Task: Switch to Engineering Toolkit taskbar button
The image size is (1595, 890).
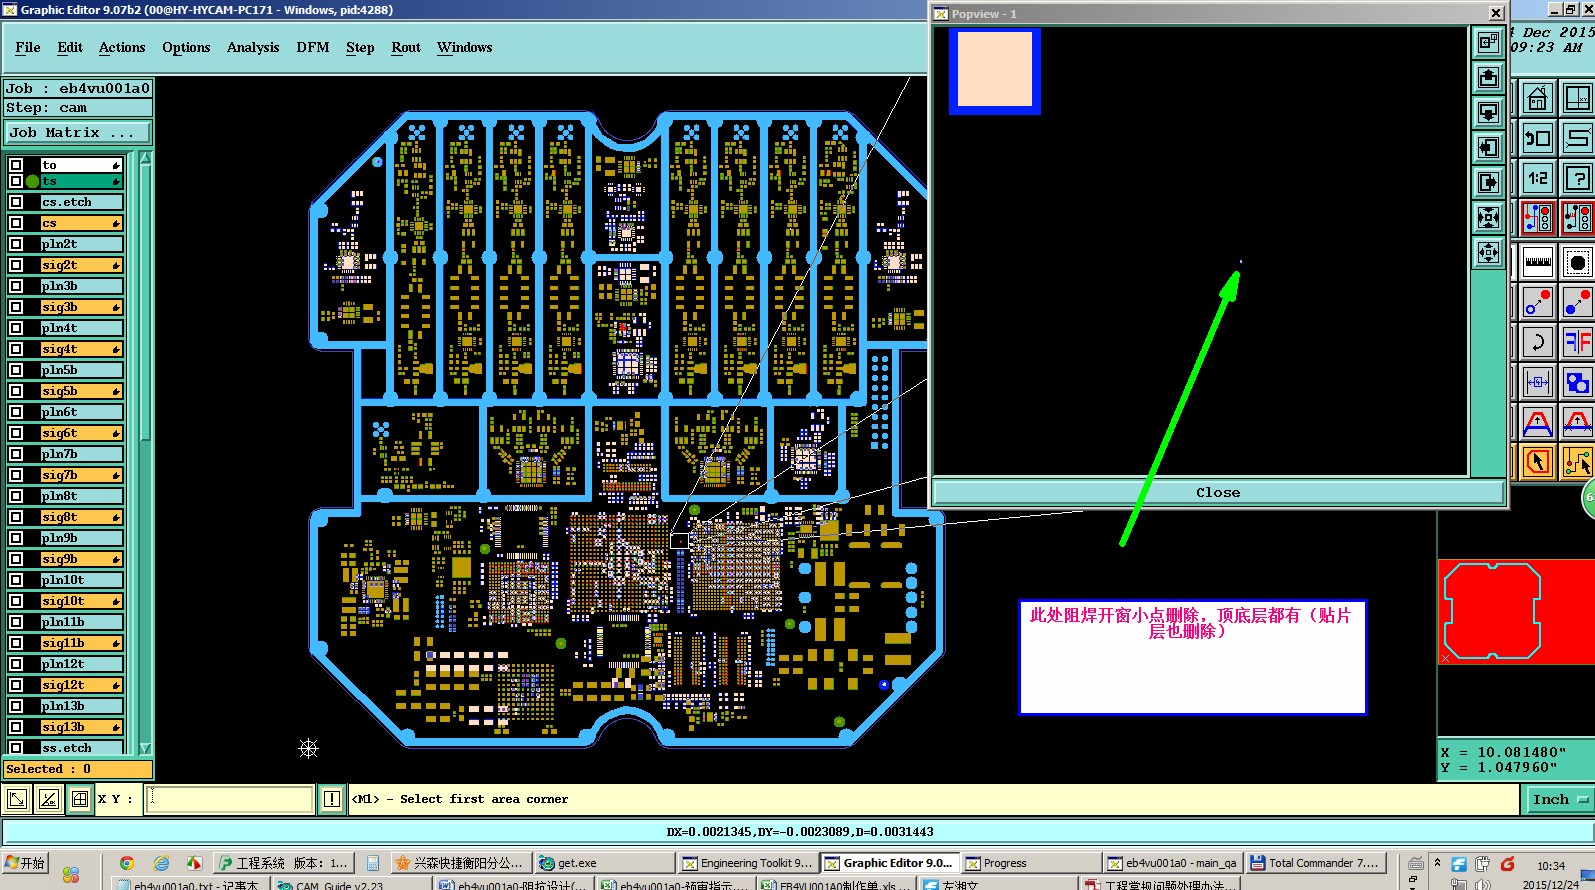Action: (747, 863)
